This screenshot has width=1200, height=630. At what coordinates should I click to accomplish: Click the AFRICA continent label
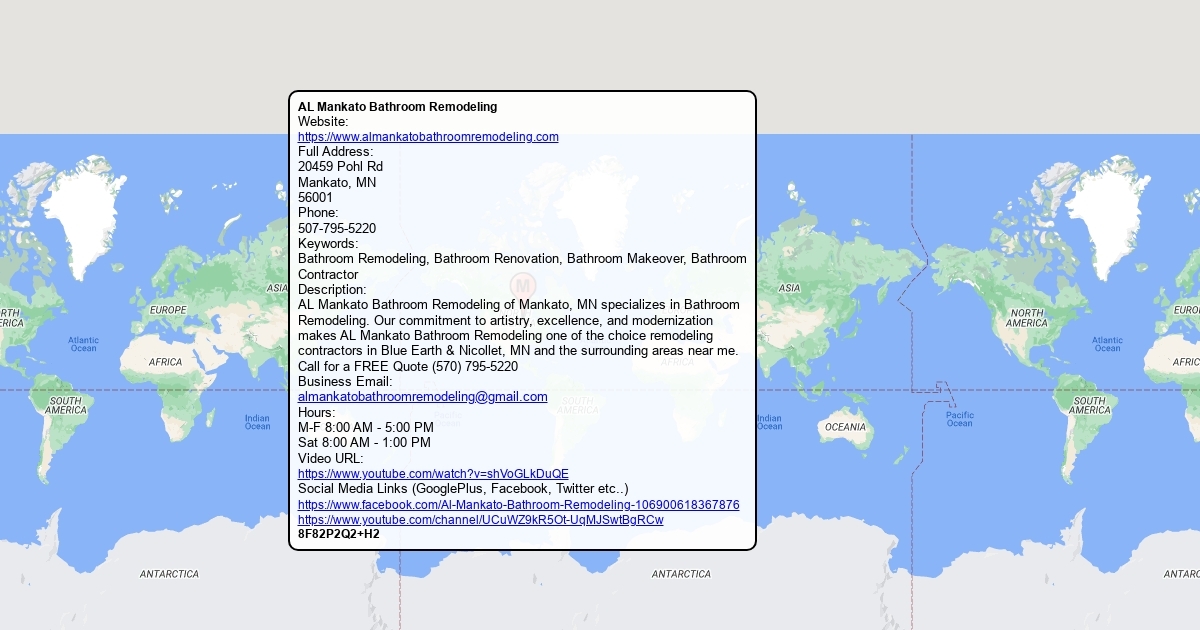(x=165, y=362)
